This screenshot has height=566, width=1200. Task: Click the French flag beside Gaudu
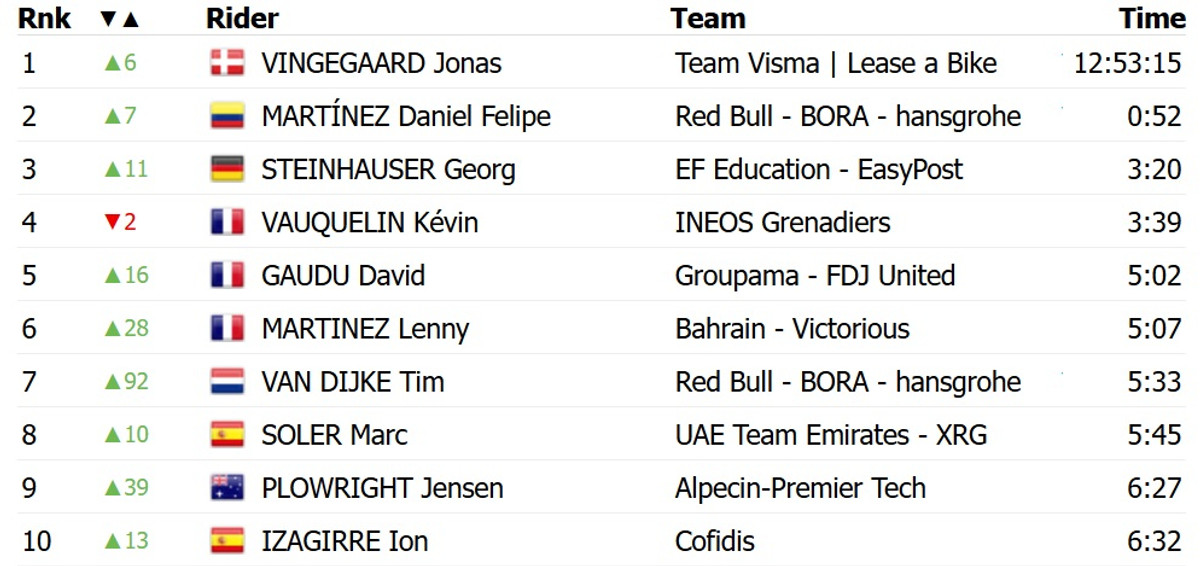tap(227, 275)
